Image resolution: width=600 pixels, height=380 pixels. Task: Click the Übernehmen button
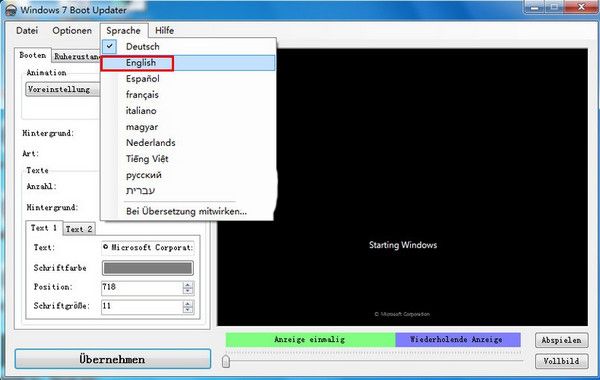[112, 359]
